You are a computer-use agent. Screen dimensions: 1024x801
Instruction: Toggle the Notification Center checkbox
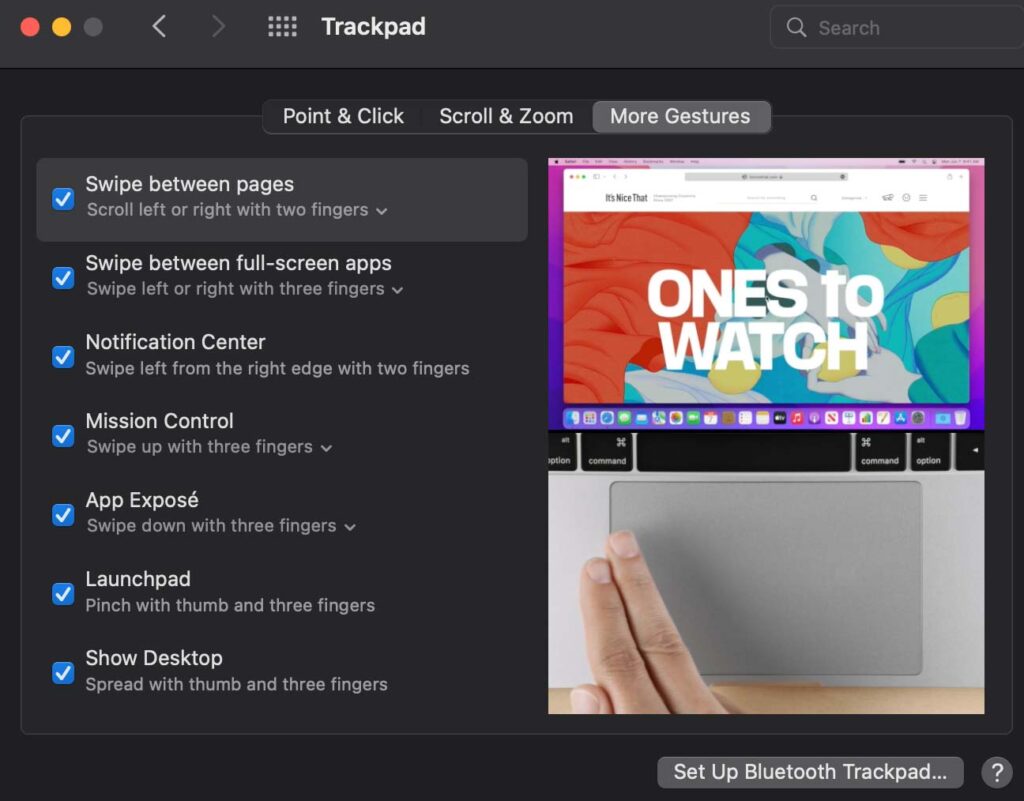click(x=63, y=356)
